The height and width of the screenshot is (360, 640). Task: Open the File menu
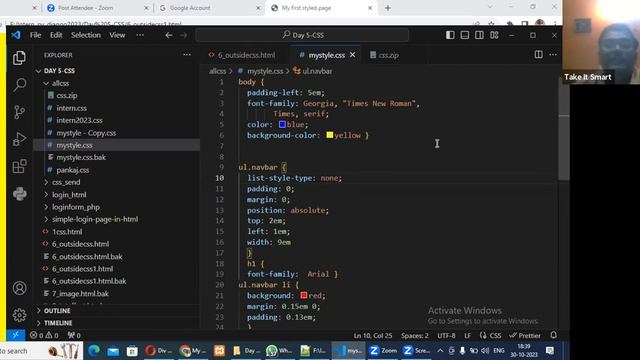point(36,35)
